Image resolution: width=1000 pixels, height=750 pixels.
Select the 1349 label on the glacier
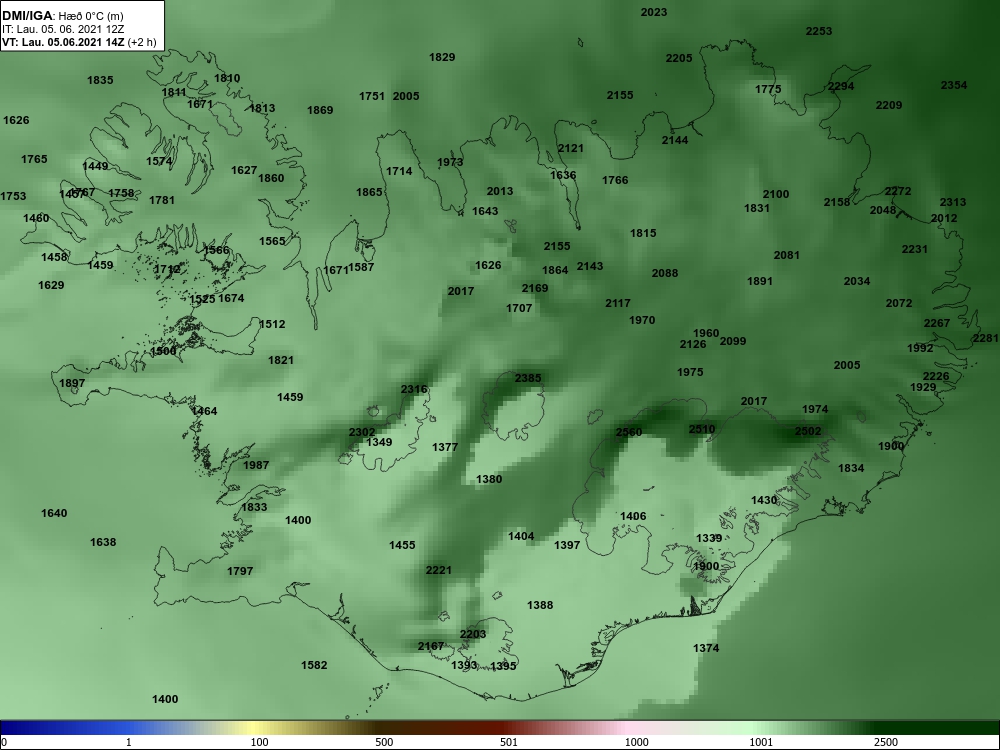click(379, 443)
